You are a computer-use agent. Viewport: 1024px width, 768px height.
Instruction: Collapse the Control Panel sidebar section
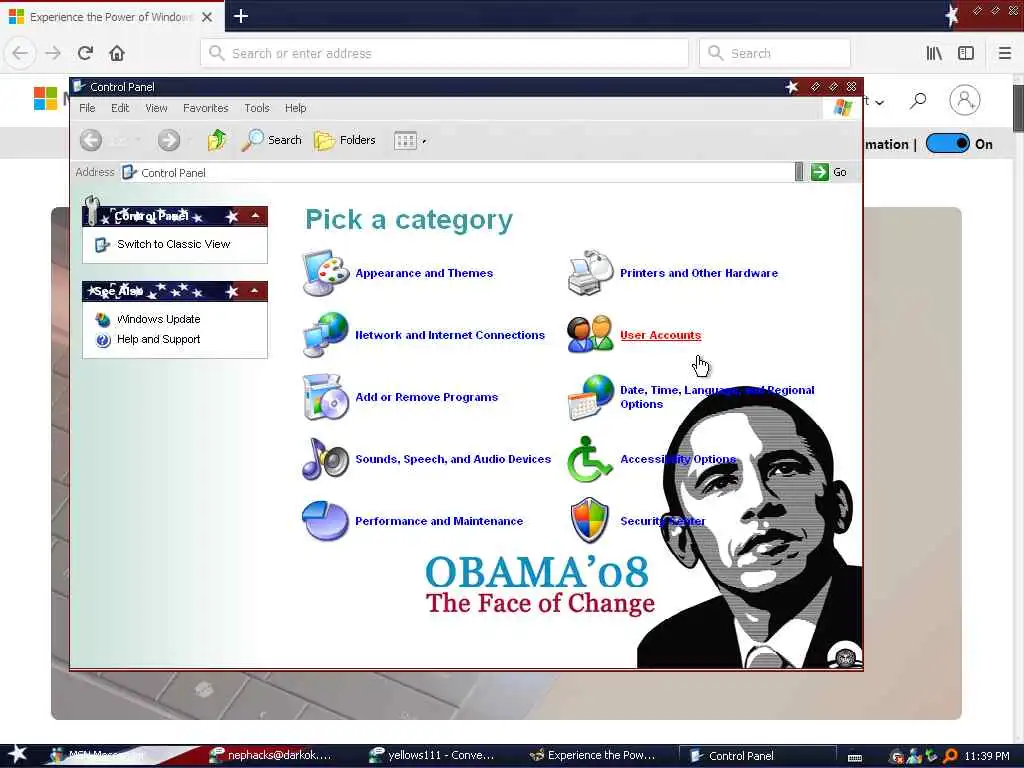click(x=255, y=216)
